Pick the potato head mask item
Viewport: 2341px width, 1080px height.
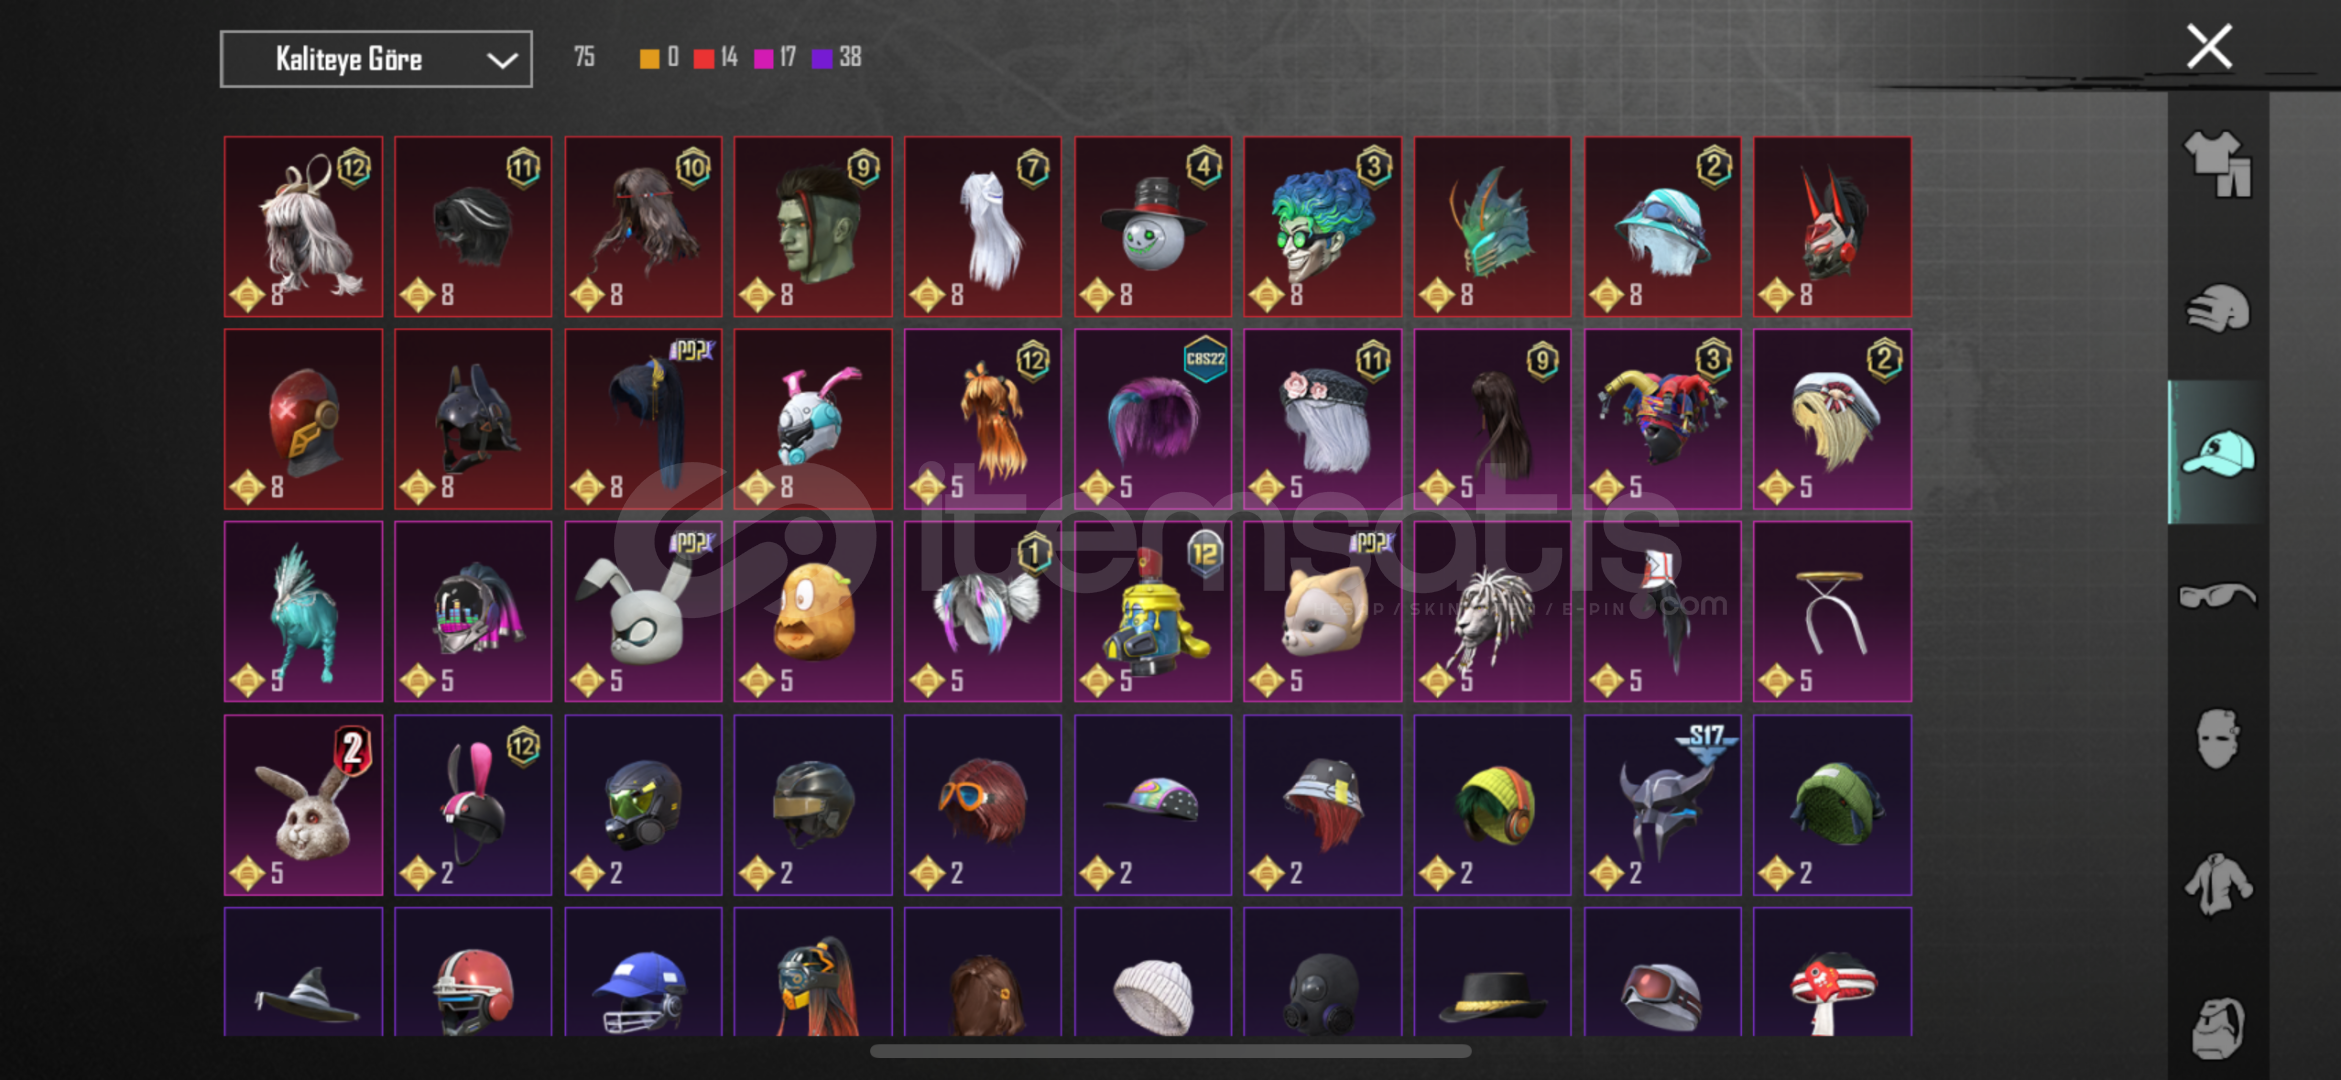pyautogui.click(x=813, y=612)
